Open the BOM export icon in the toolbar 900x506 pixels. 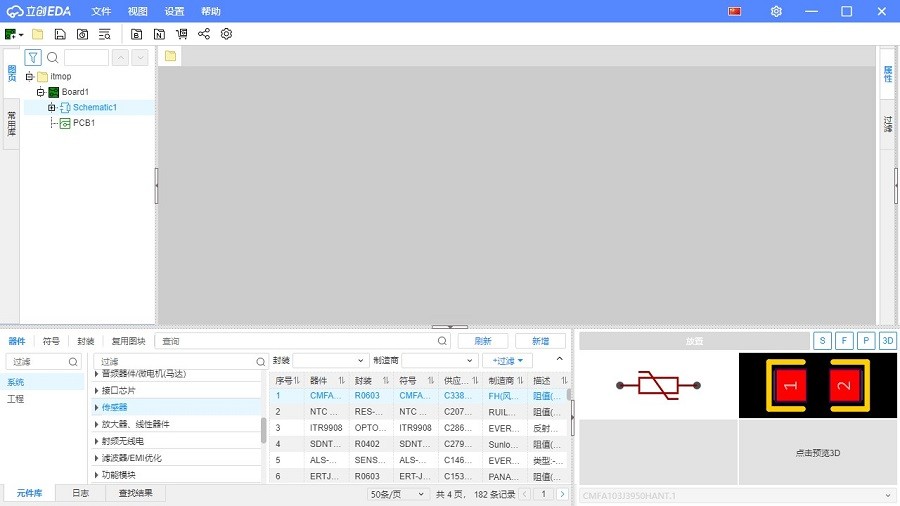tap(135, 34)
